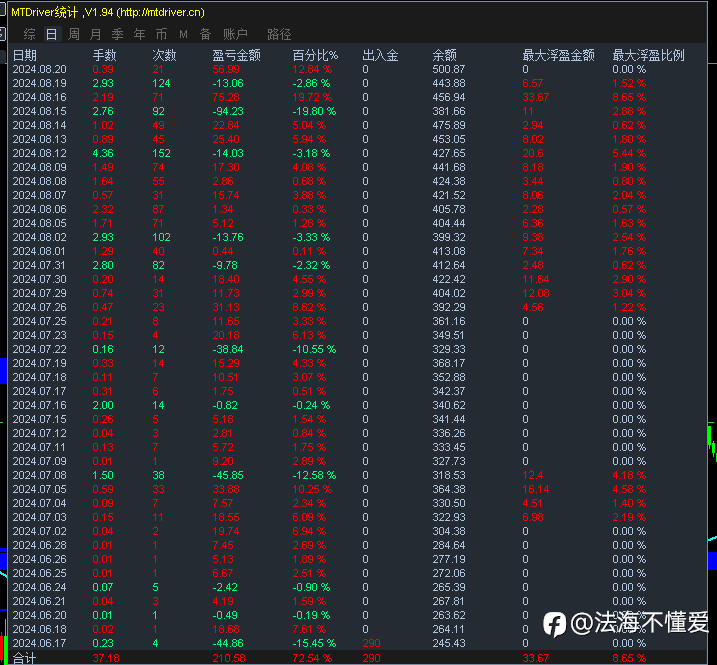Screen dimensions: 717x665
Task: Click balance value 500.87
Action: 449,69
